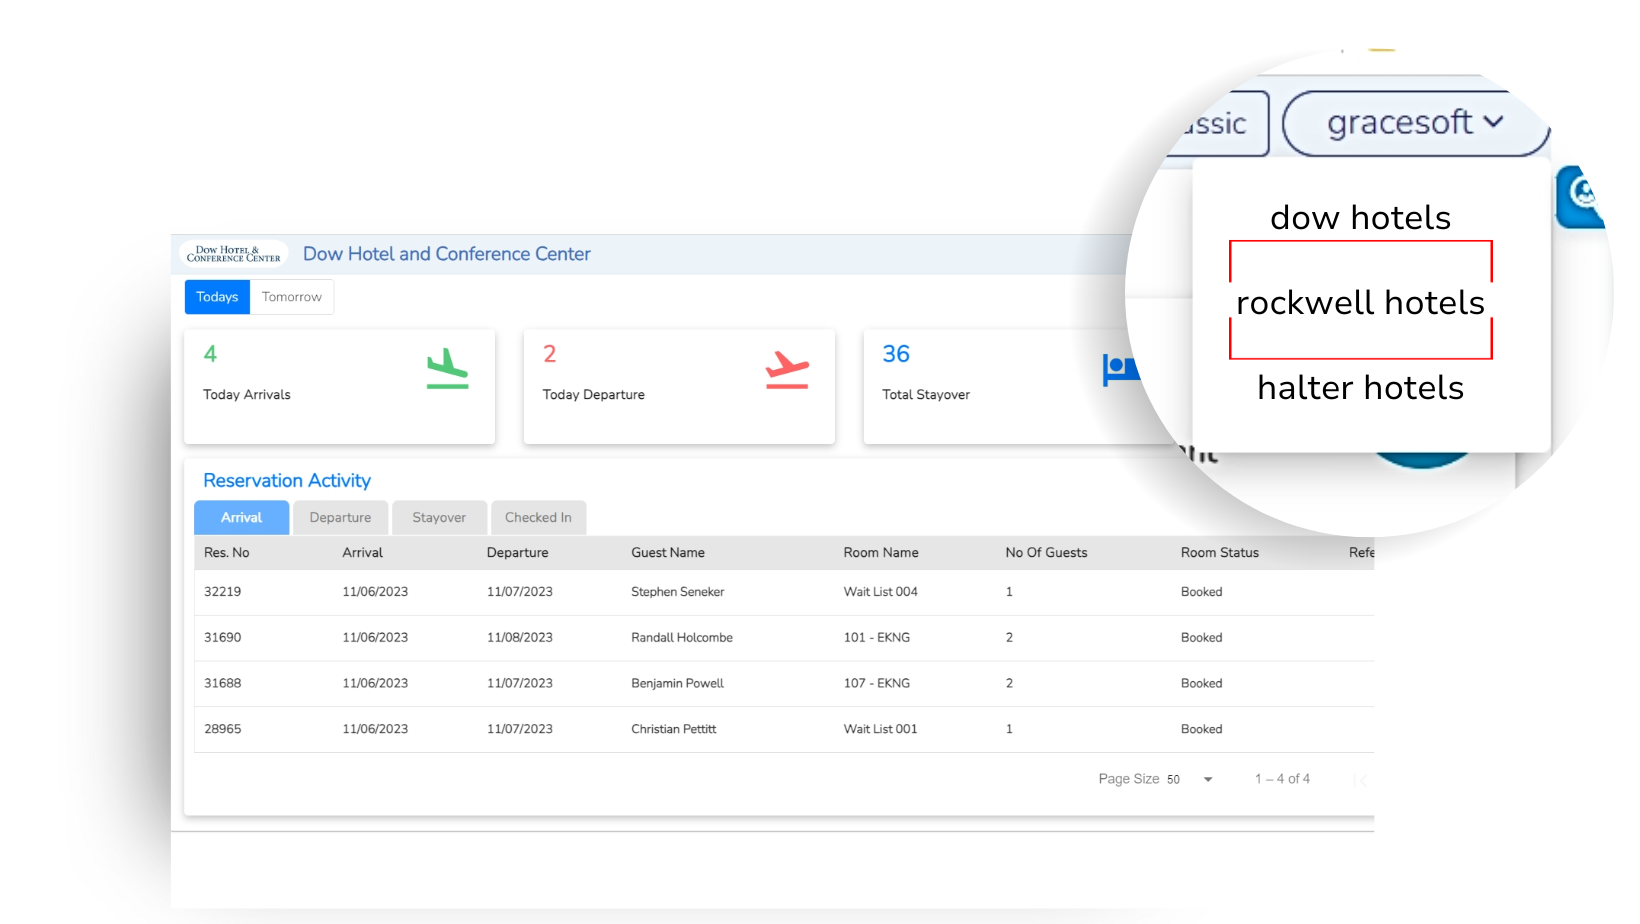
Task: Click reservation number 32219
Action: point(222,592)
